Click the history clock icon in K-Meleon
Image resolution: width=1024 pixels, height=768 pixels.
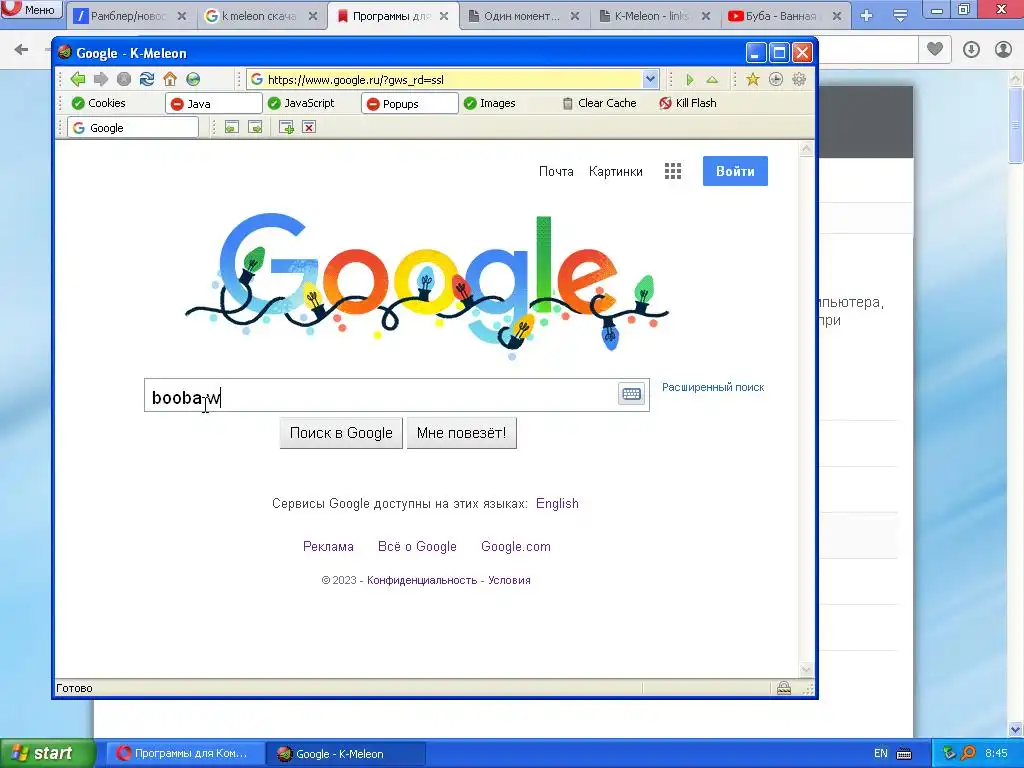click(776, 79)
